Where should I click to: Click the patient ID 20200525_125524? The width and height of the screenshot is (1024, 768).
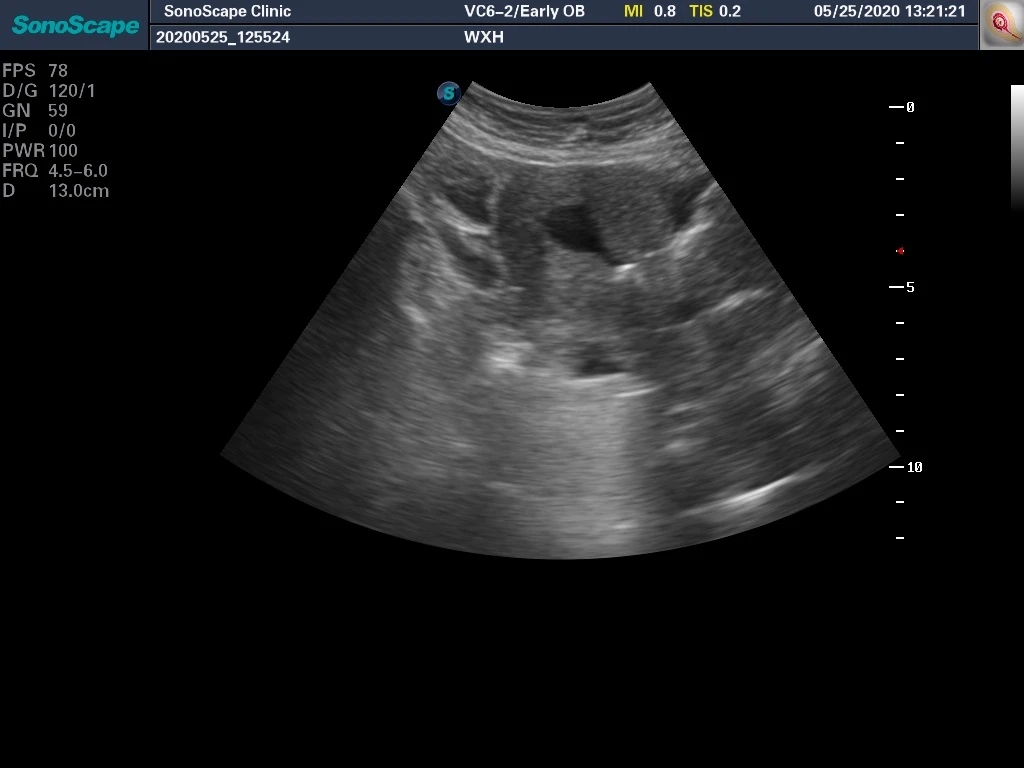(215, 37)
